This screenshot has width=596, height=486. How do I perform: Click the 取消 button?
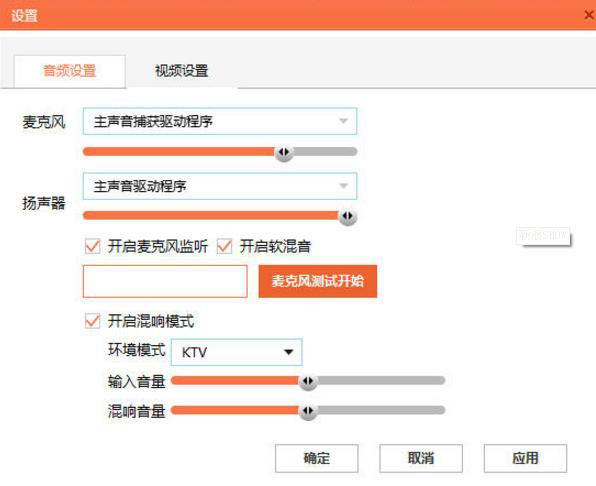click(421, 458)
